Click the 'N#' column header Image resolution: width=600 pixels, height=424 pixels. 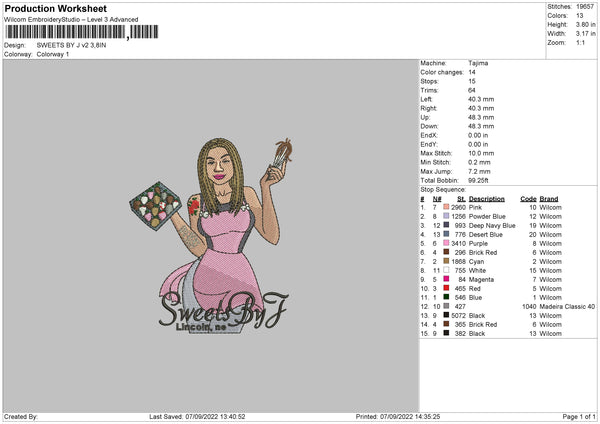pyautogui.click(x=437, y=199)
